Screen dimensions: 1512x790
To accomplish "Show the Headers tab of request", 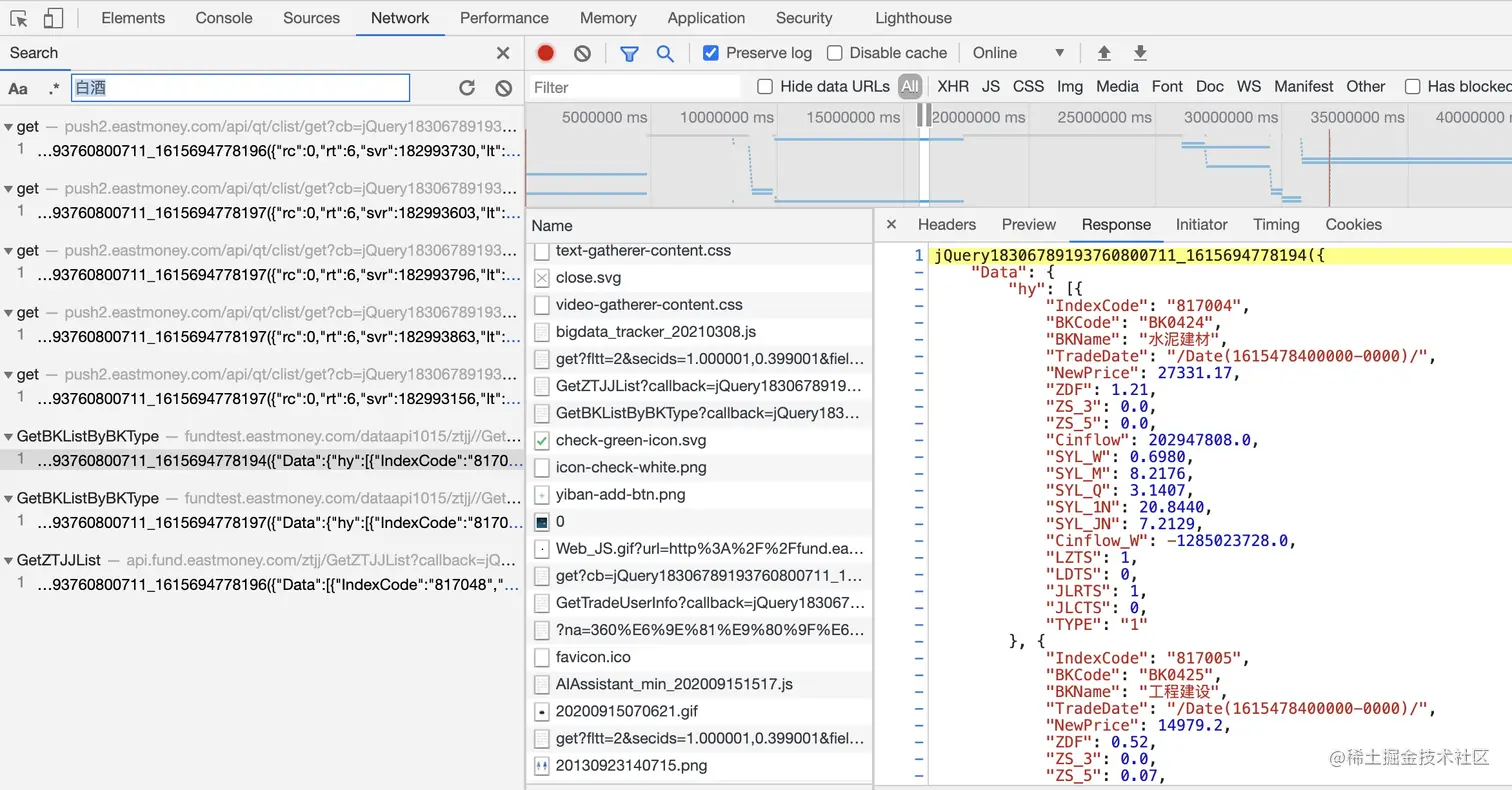I will coord(946,225).
